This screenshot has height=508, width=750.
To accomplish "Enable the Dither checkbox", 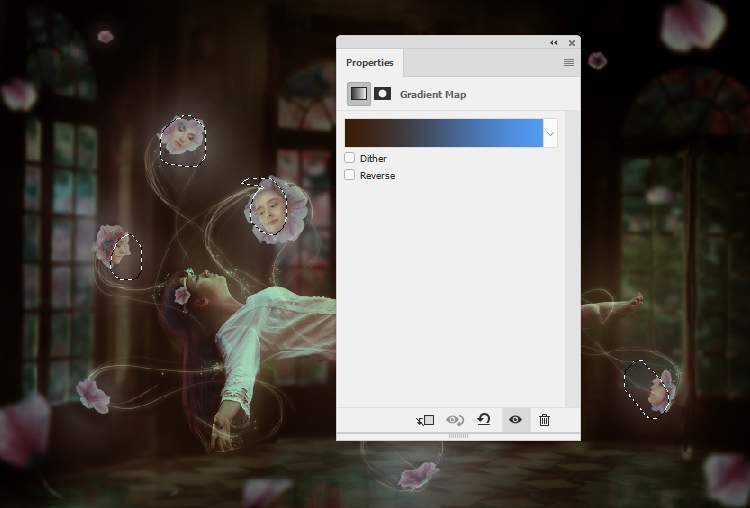I will 350,158.
